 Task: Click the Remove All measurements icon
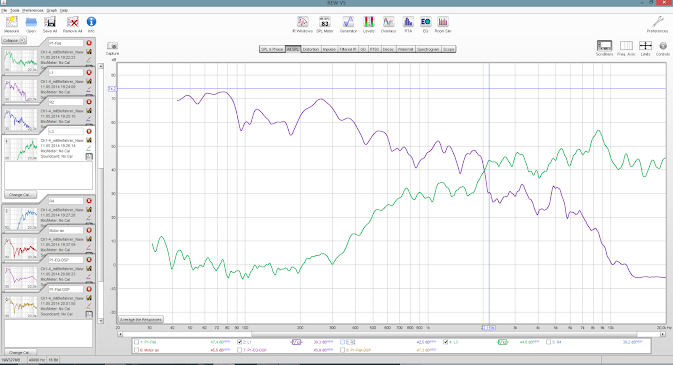point(73,24)
